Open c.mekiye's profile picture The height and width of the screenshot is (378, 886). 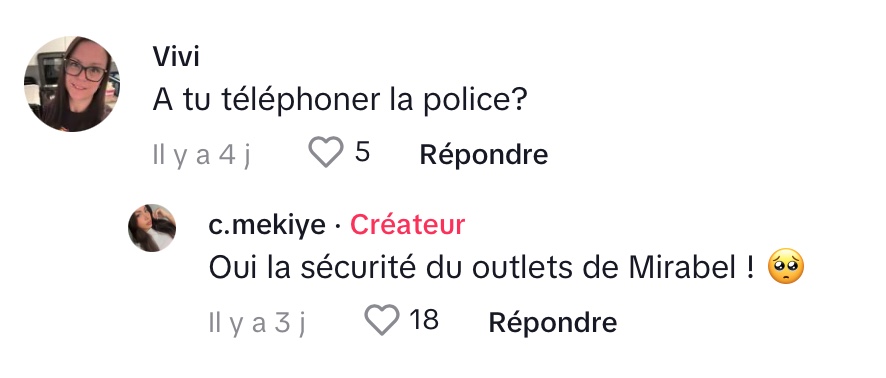click(152, 228)
